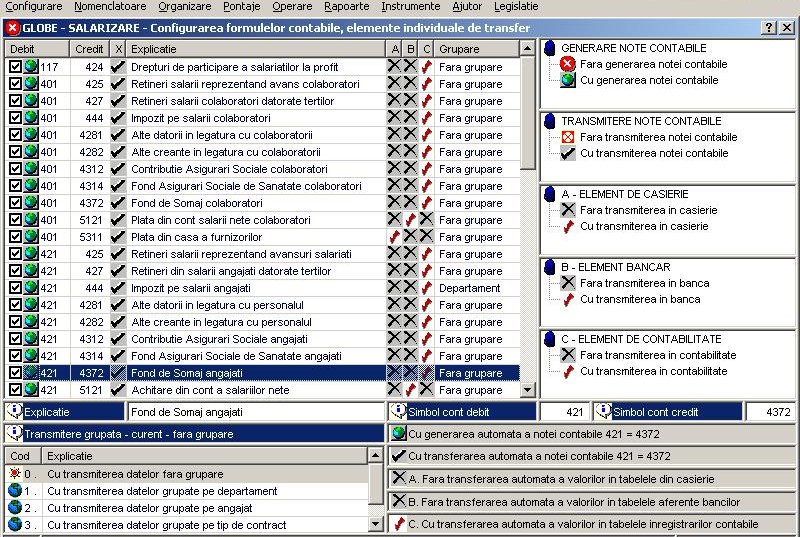The image size is (800, 537).
Task: Click 'Cu generarea automata a notei contabile' button
Action: coord(592,434)
